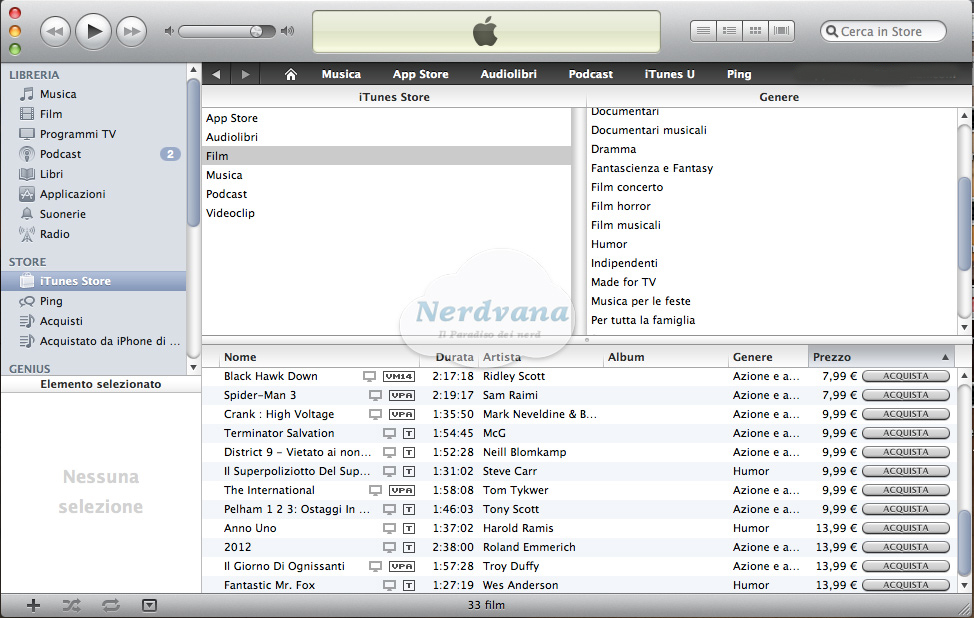Buy Black Hawk Down with ACQUISTA button
974x618 pixels.
(x=906, y=376)
